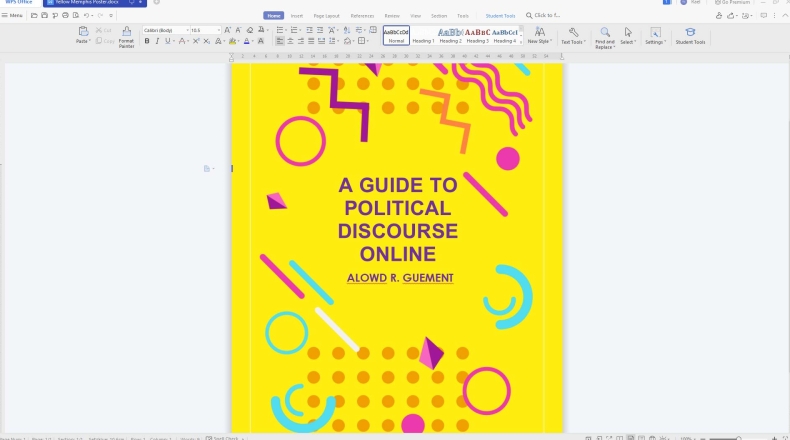790x440 pixels.
Task: Click the Student Tools ribbon icon
Action: coord(690,36)
